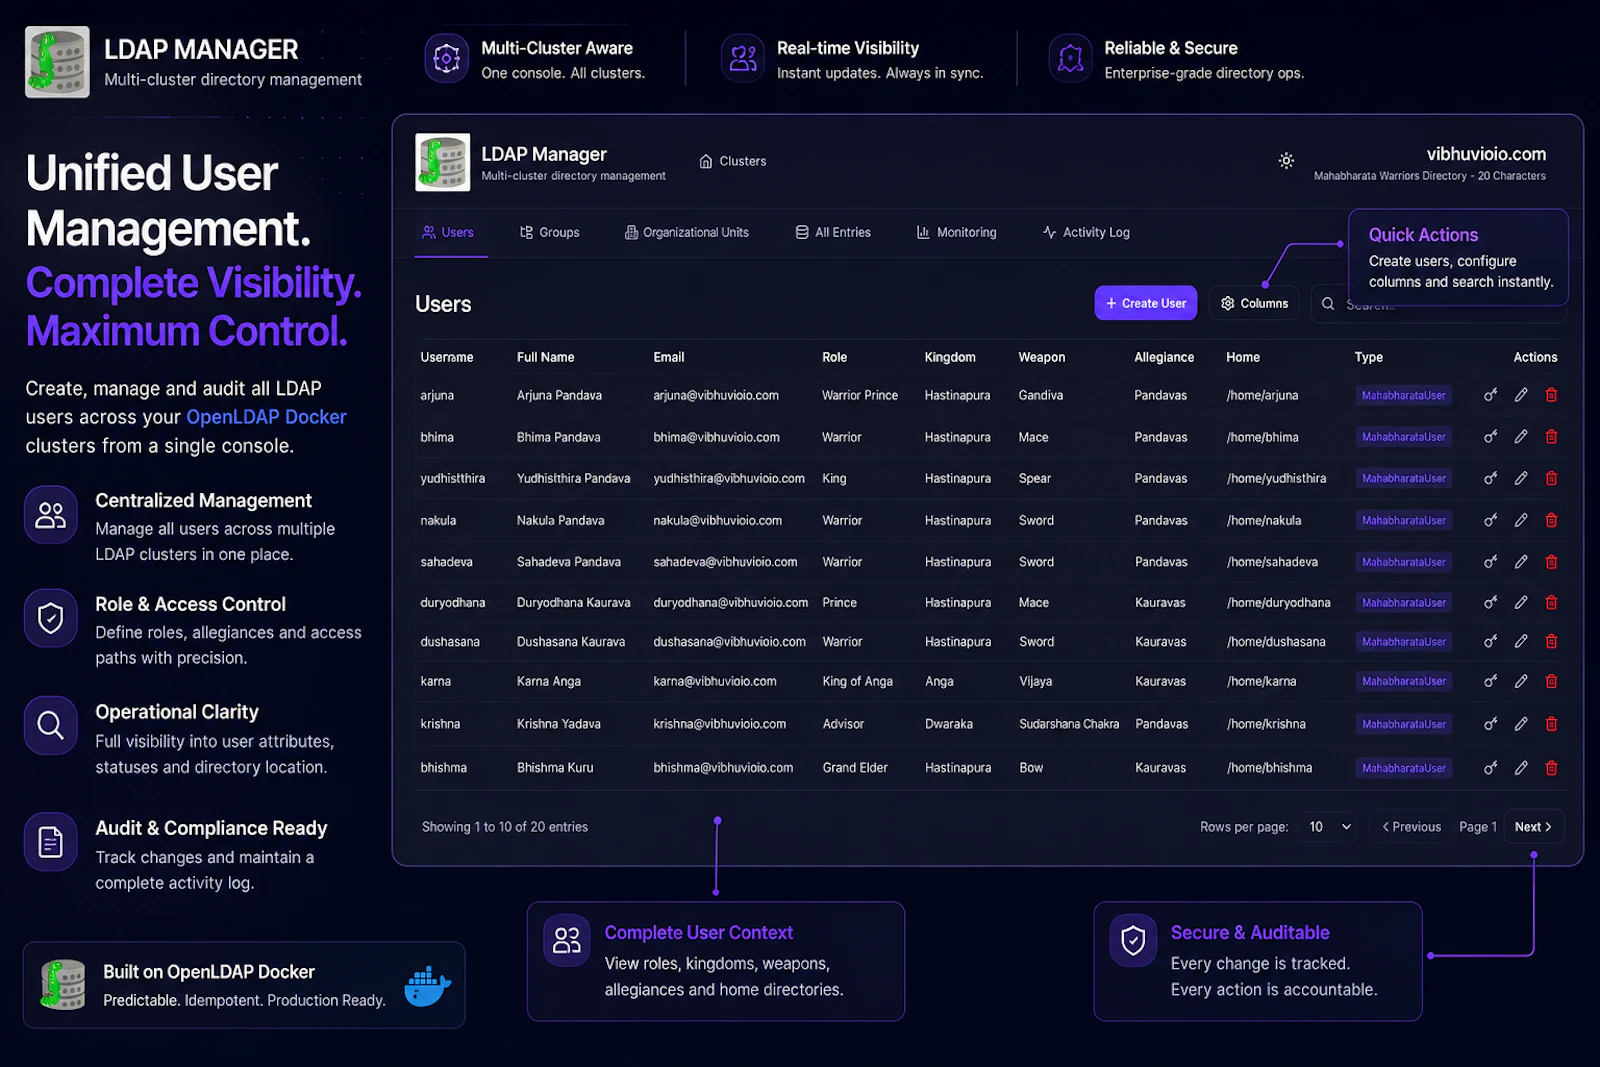This screenshot has width=1600, height=1067.
Task: Go to the Previous page
Action: coord(1411,827)
